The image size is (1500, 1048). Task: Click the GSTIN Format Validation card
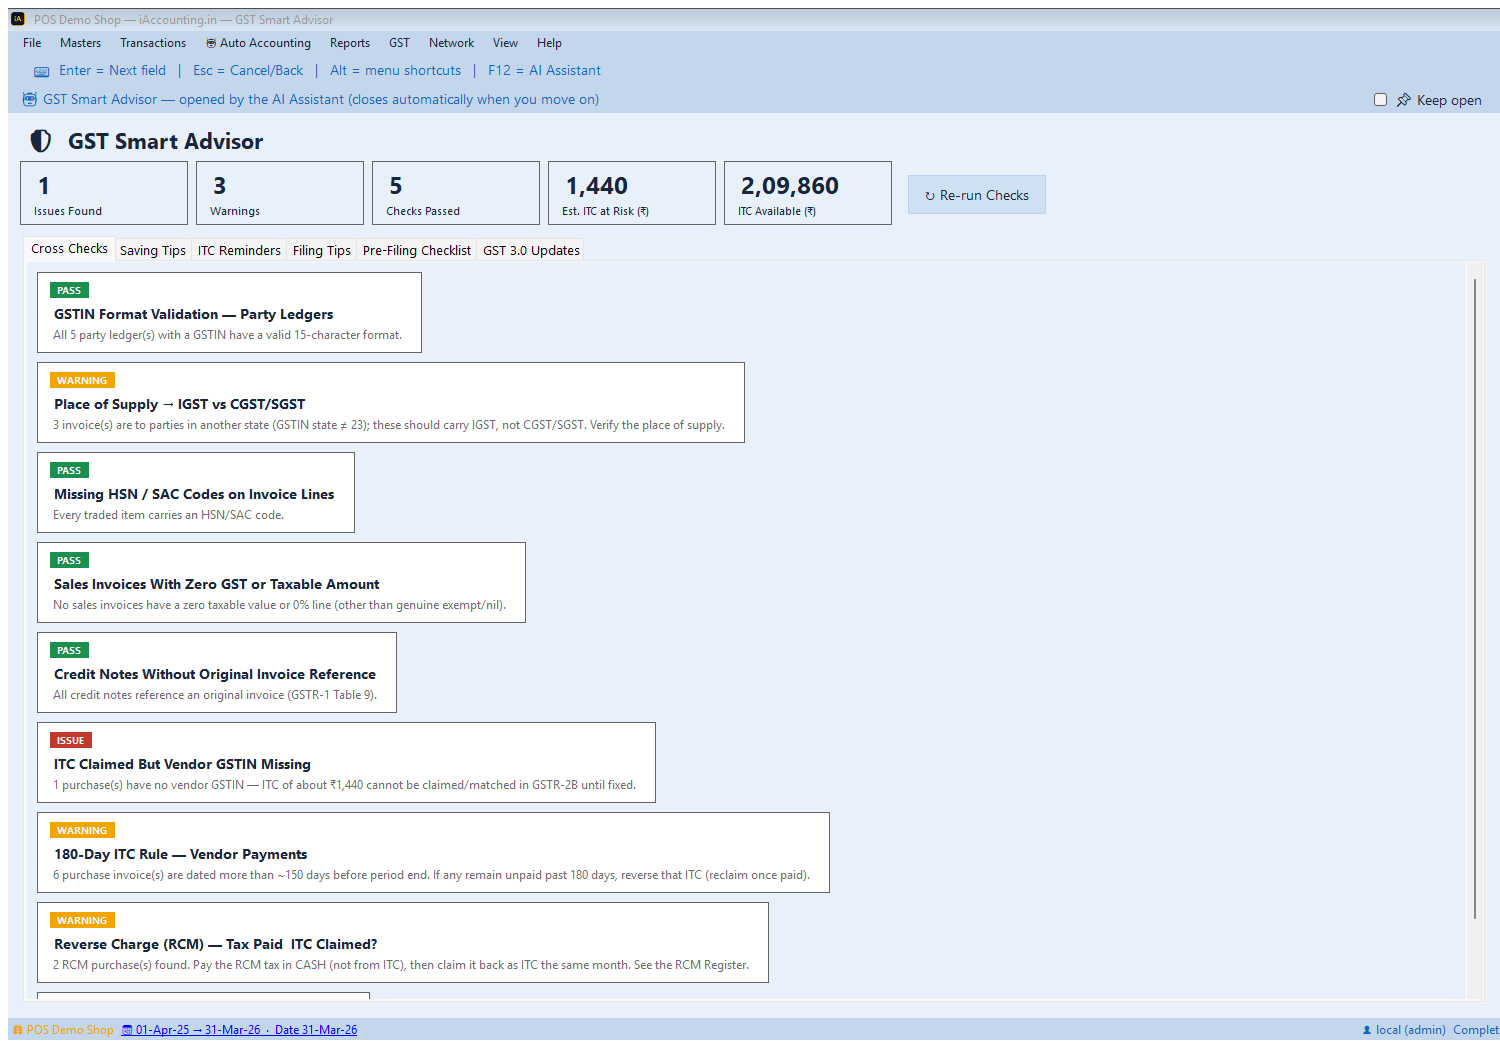click(229, 313)
